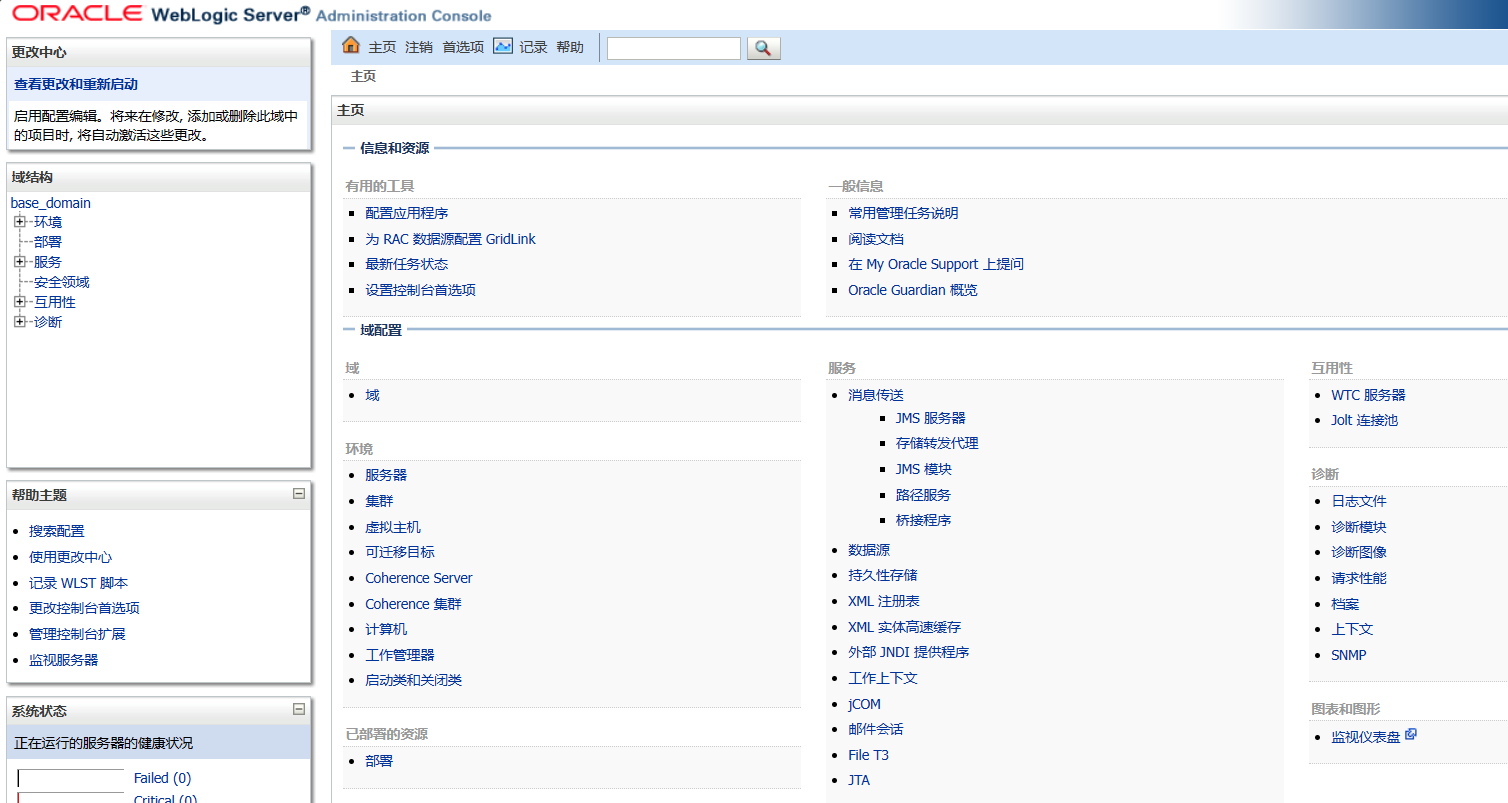The height and width of the screenshot is (803, 1508).
Task: Open 部署 in the domain structure tree
Action: (48, 242)
